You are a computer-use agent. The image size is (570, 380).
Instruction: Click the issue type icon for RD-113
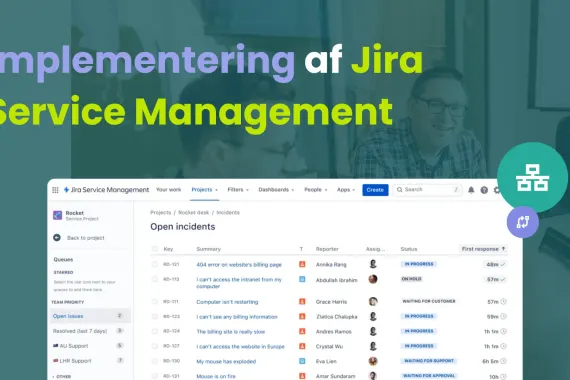point(302,279)
